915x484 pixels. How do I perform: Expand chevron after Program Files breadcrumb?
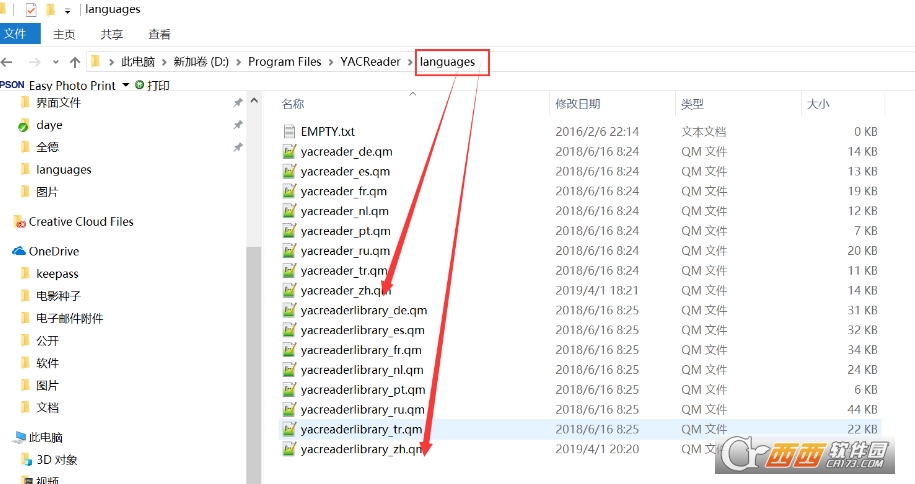click(x=331, y=62)
